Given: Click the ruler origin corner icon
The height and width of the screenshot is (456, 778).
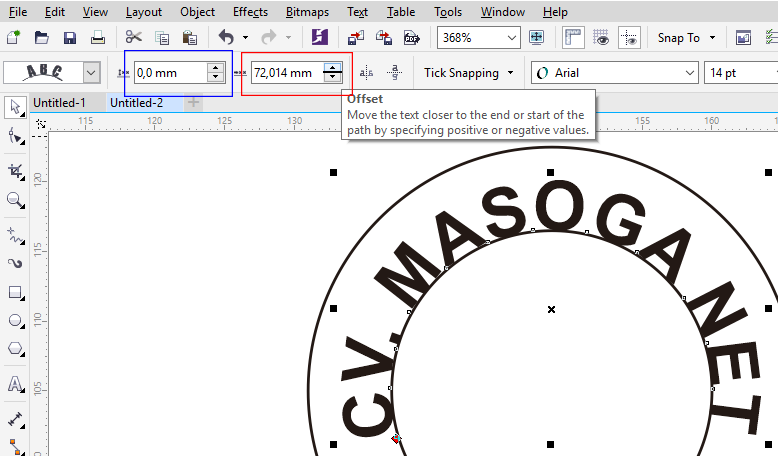Looking at the screenshot, I should tap(40, 124).
